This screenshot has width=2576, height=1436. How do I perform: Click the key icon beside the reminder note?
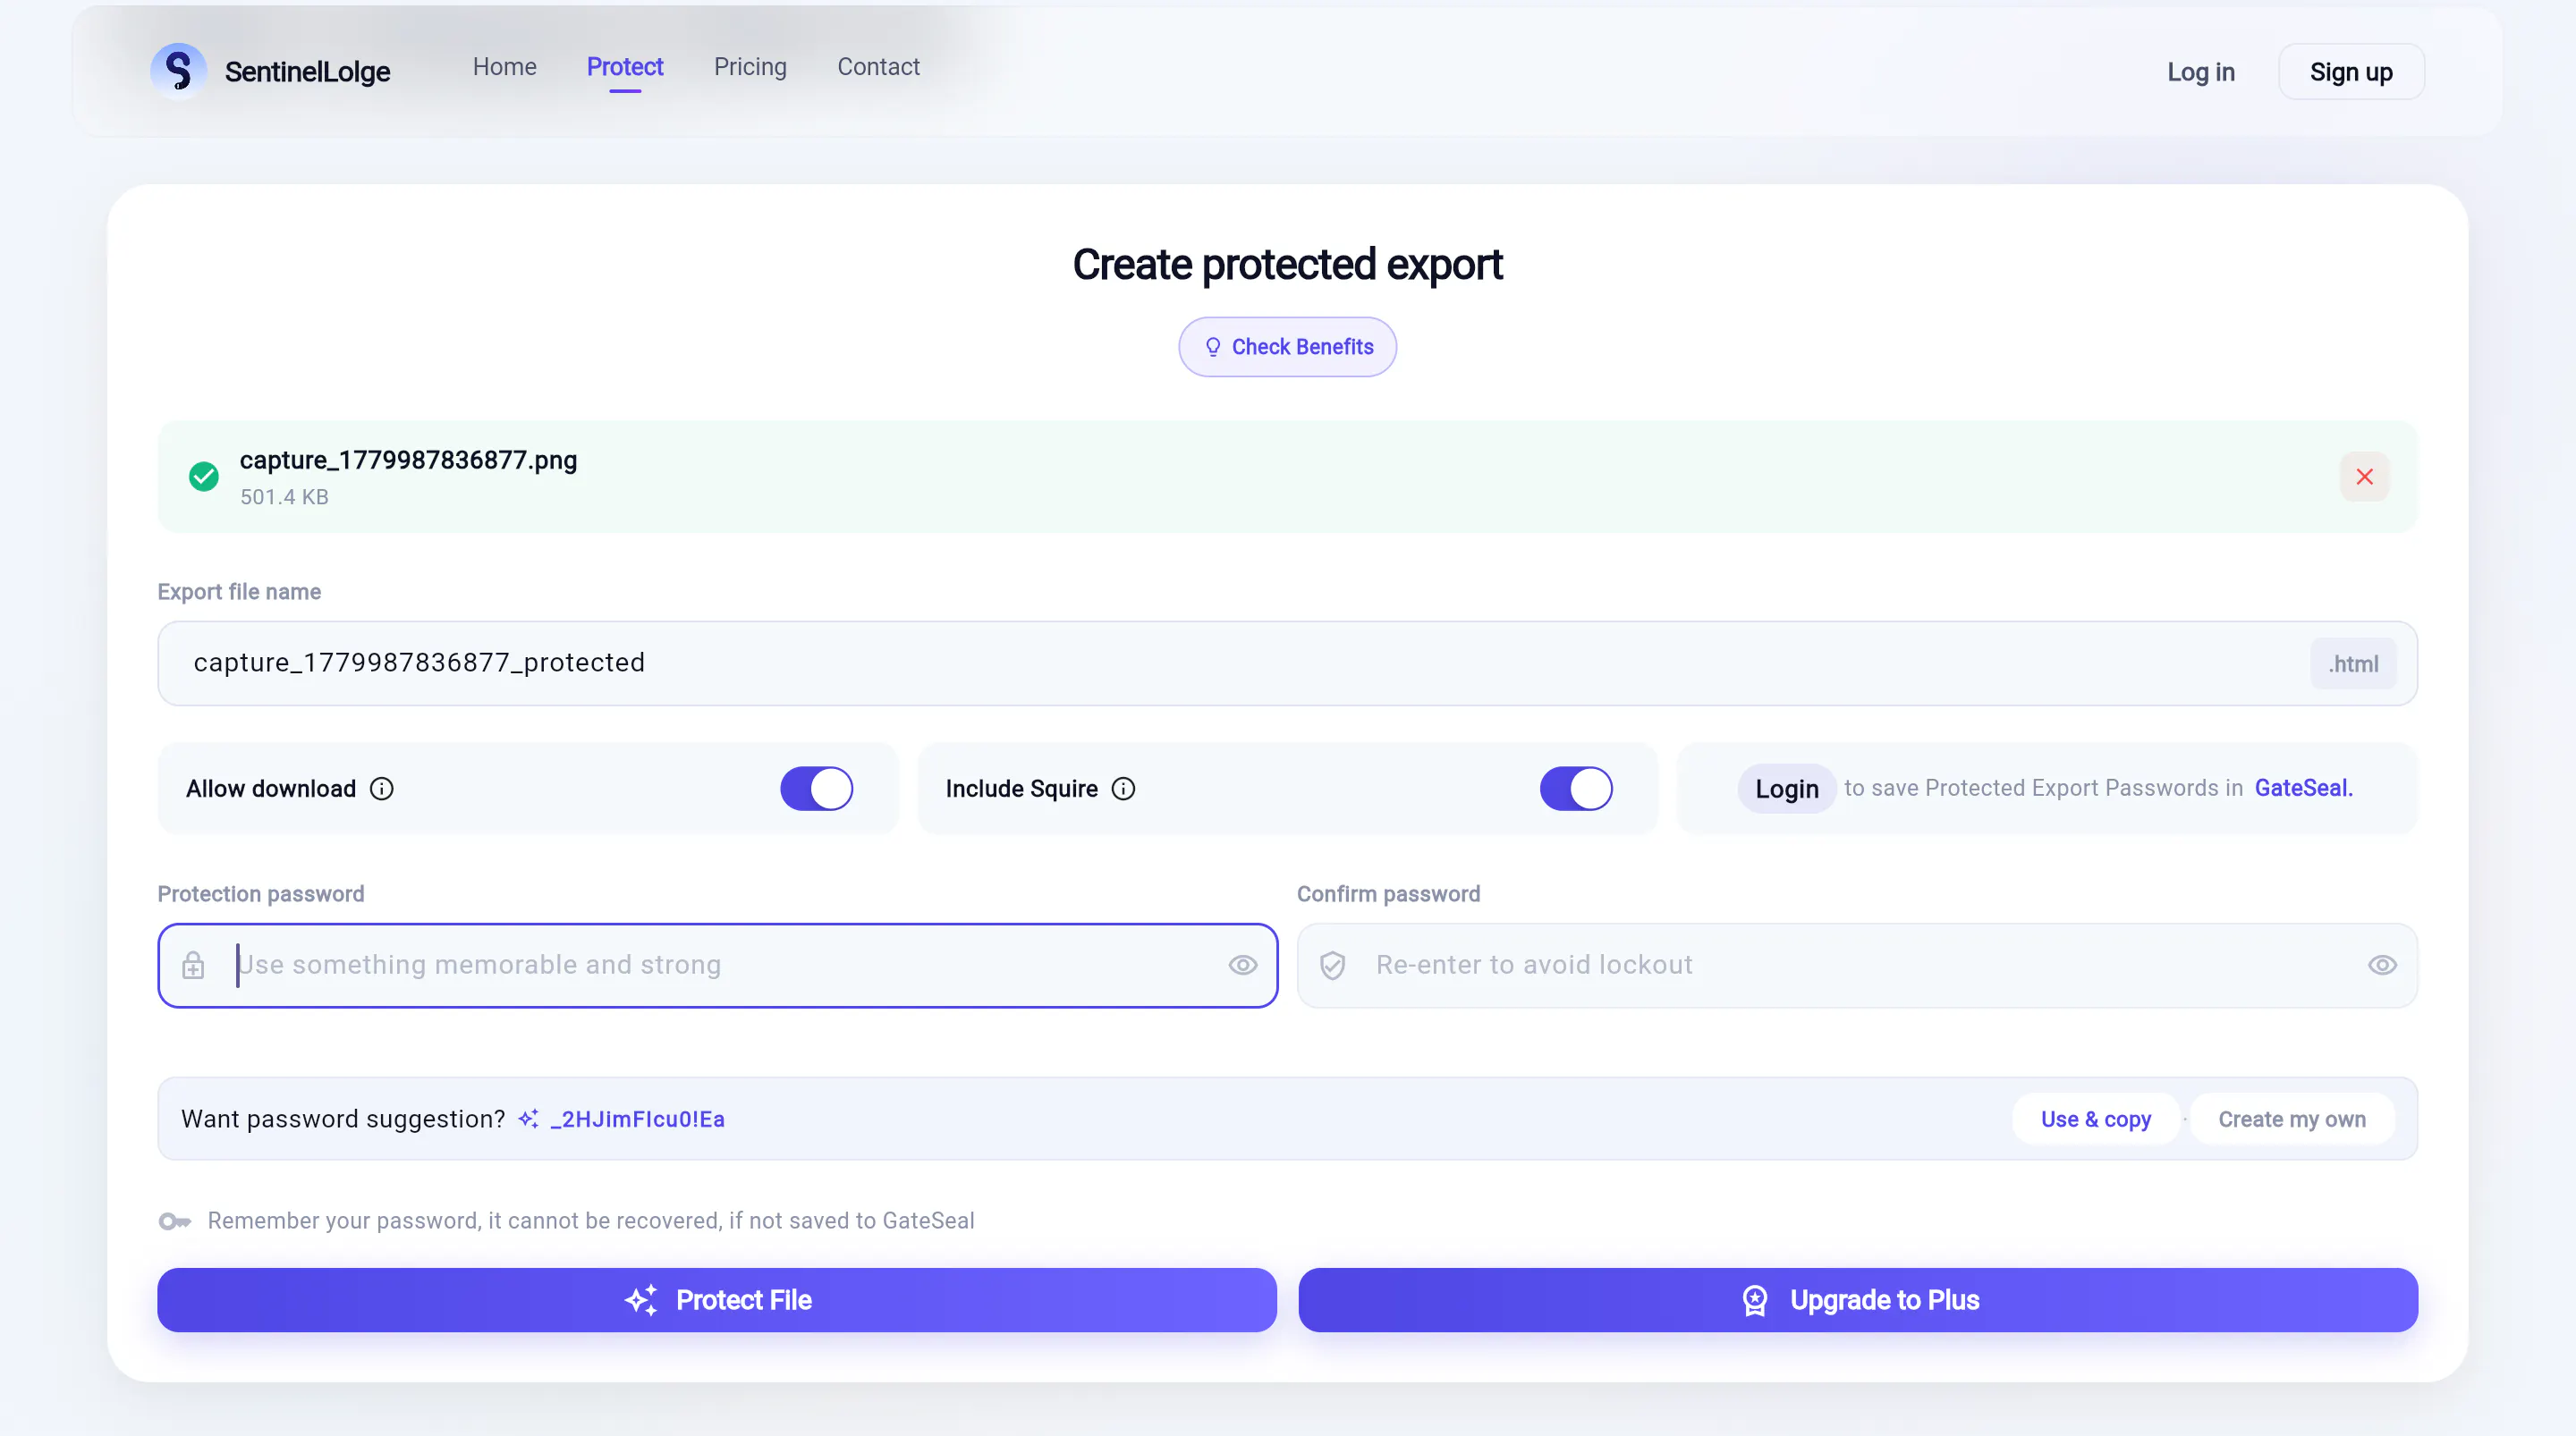pos(175,1221)
